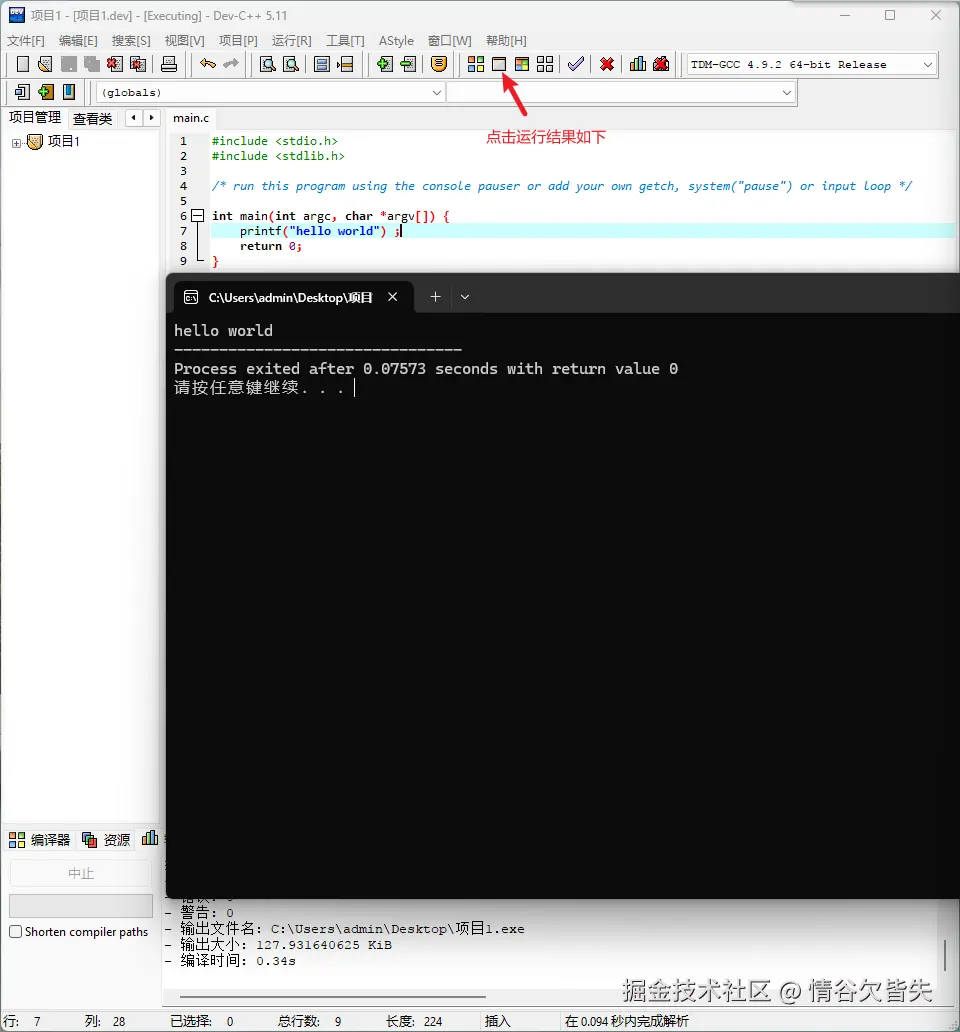Click the Insert snippet icon in second toolbar row

click(22, 91)
